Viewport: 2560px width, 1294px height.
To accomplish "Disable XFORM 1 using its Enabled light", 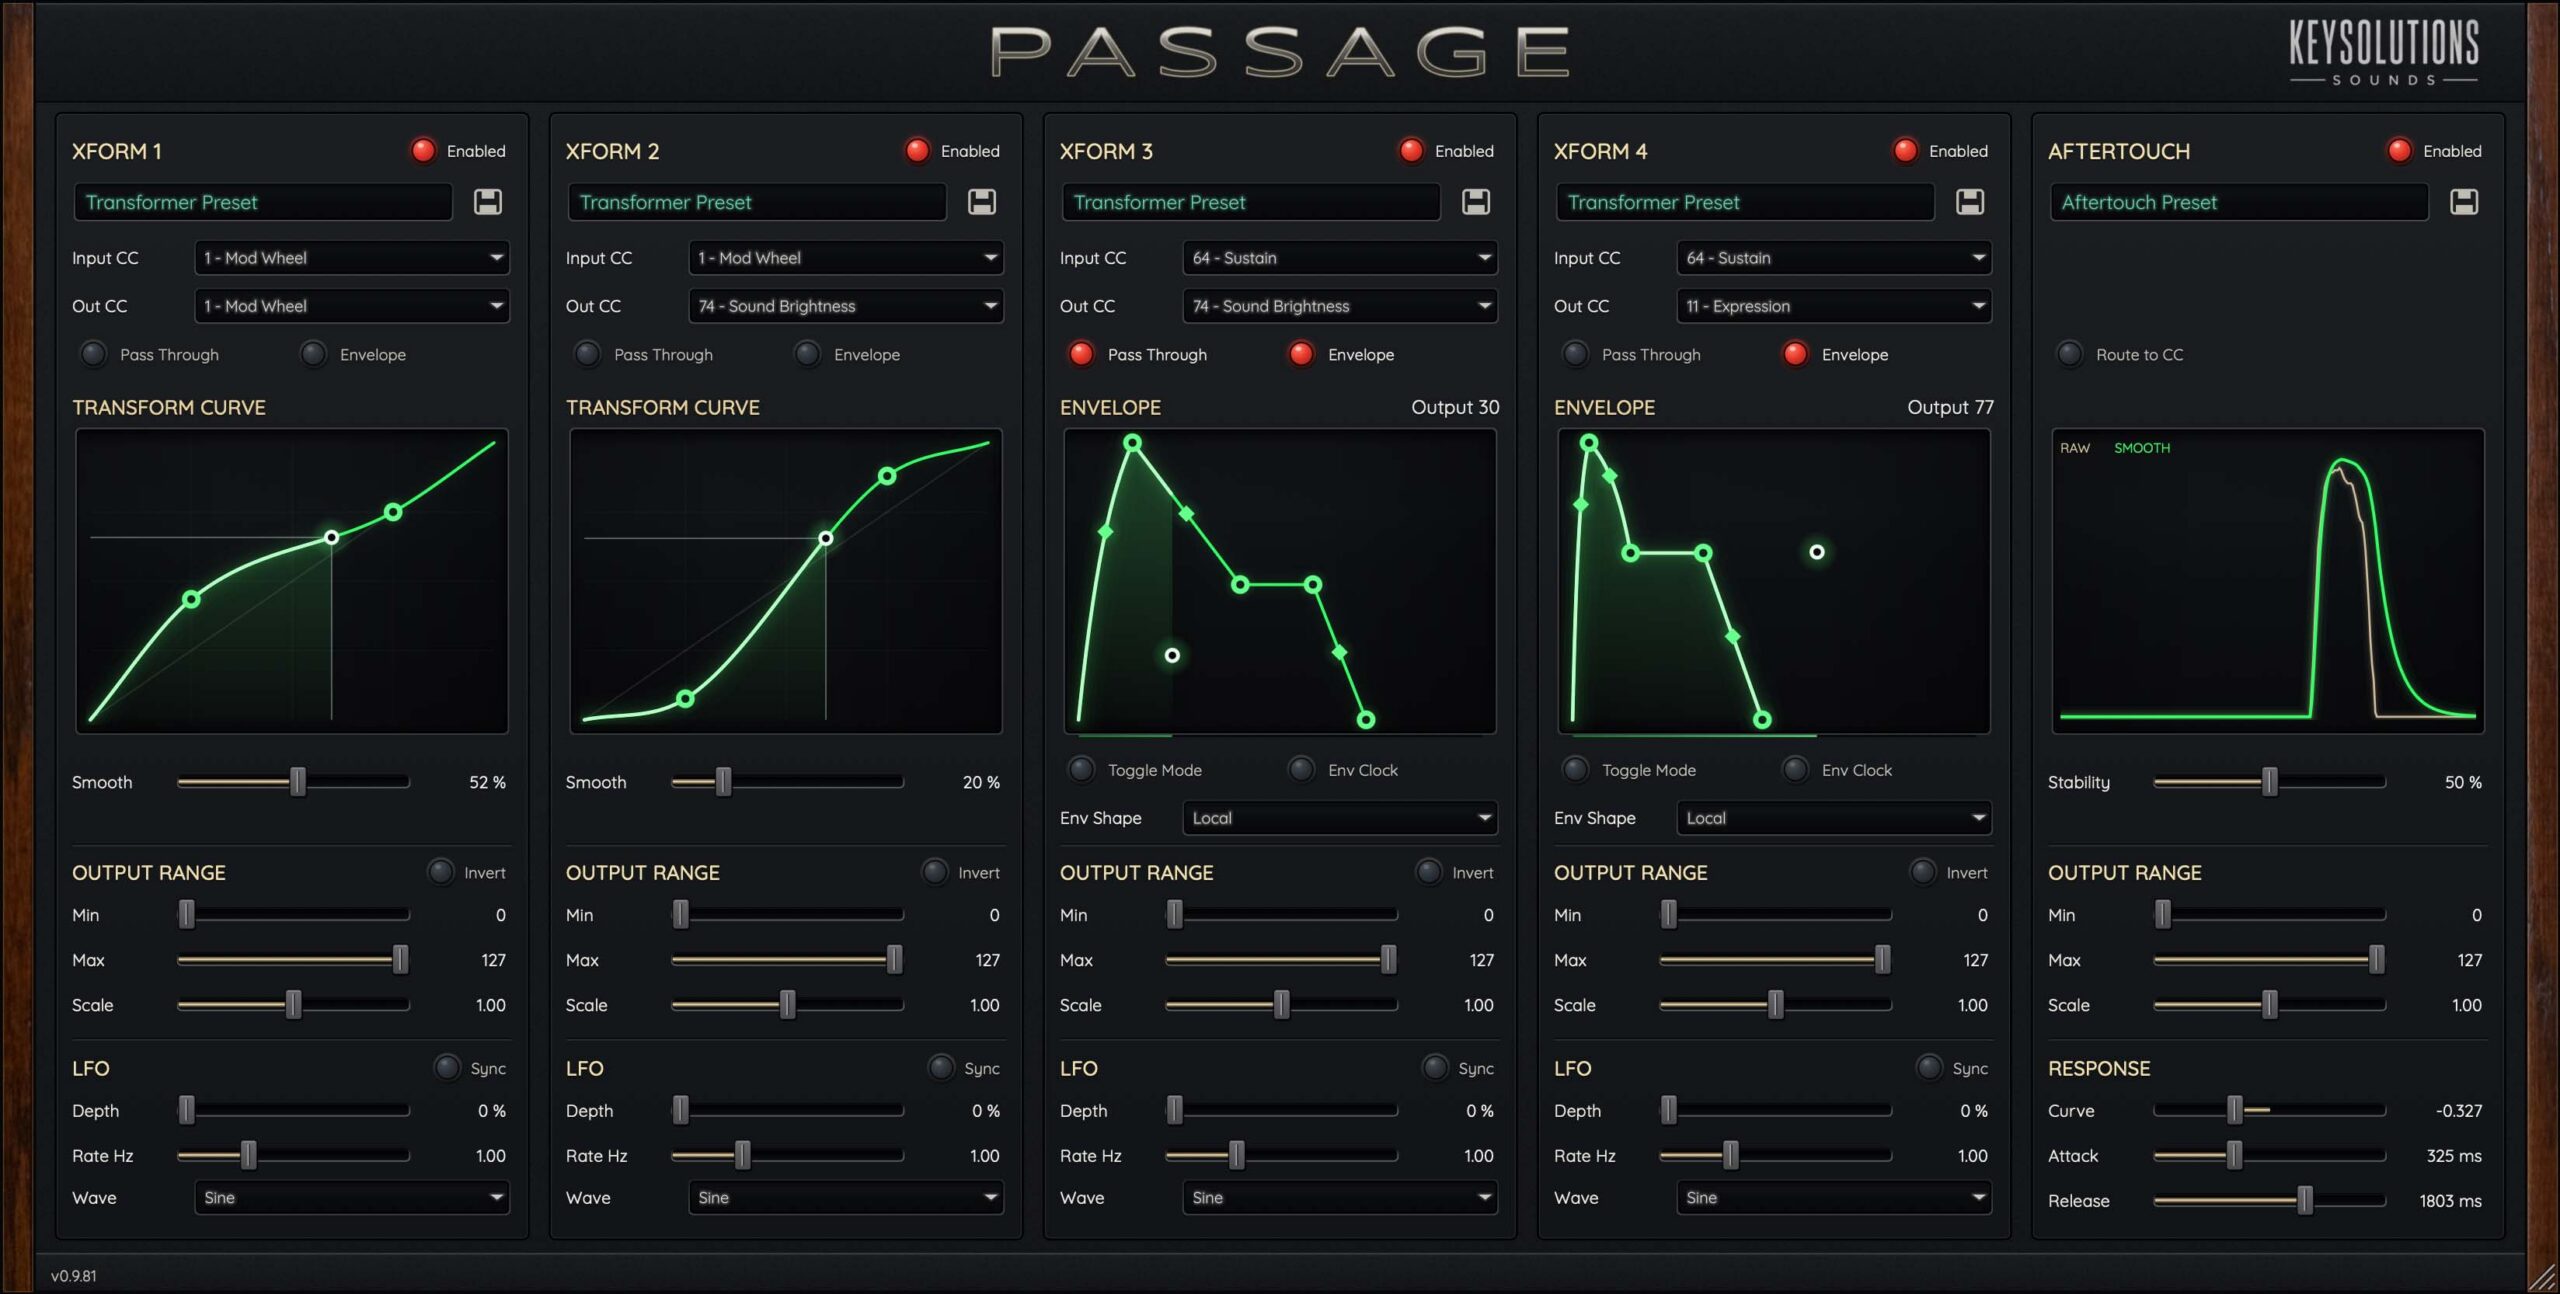I will tap(423, 151).
